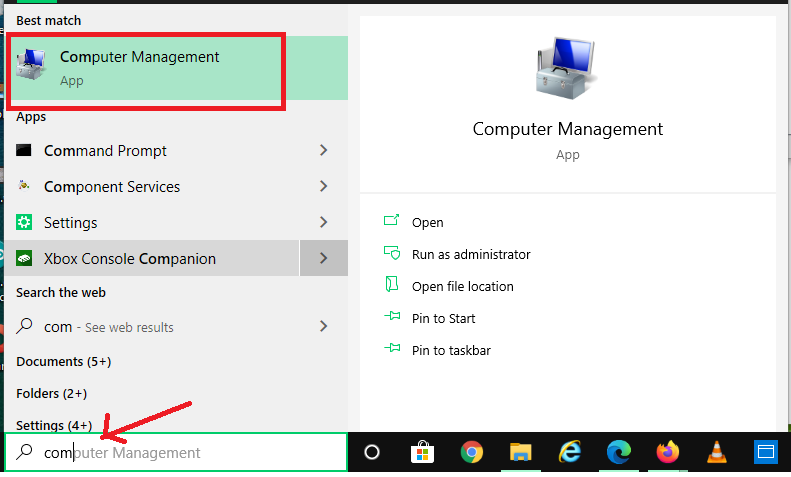Show Documents (5+) results group
Screen dimensions: 791x477
point(64,362)
